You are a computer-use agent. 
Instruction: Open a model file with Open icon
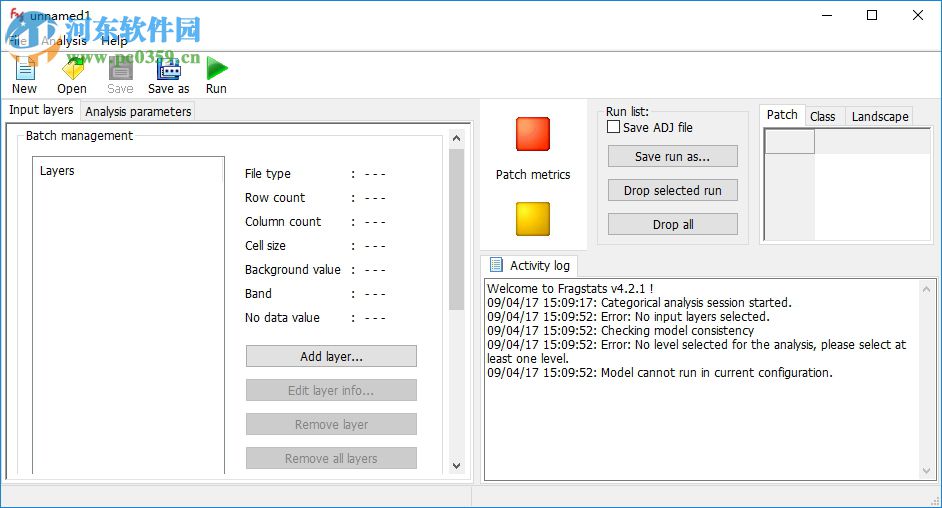pyautogui.click(x=73, y=68)
